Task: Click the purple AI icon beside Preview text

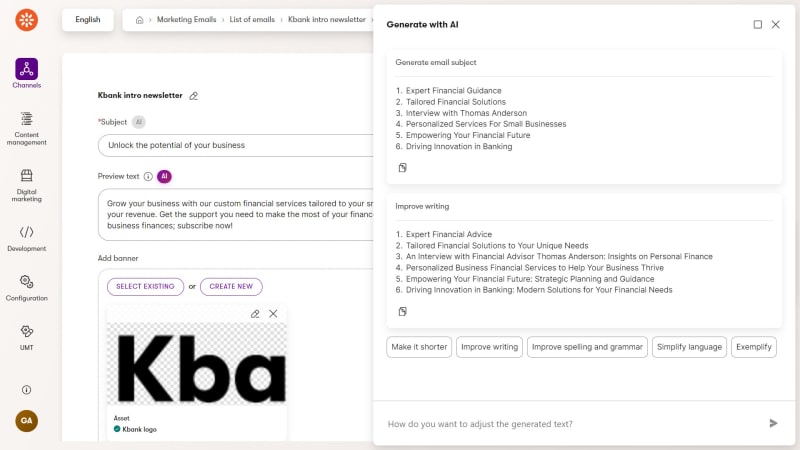Action: [165, 177]
